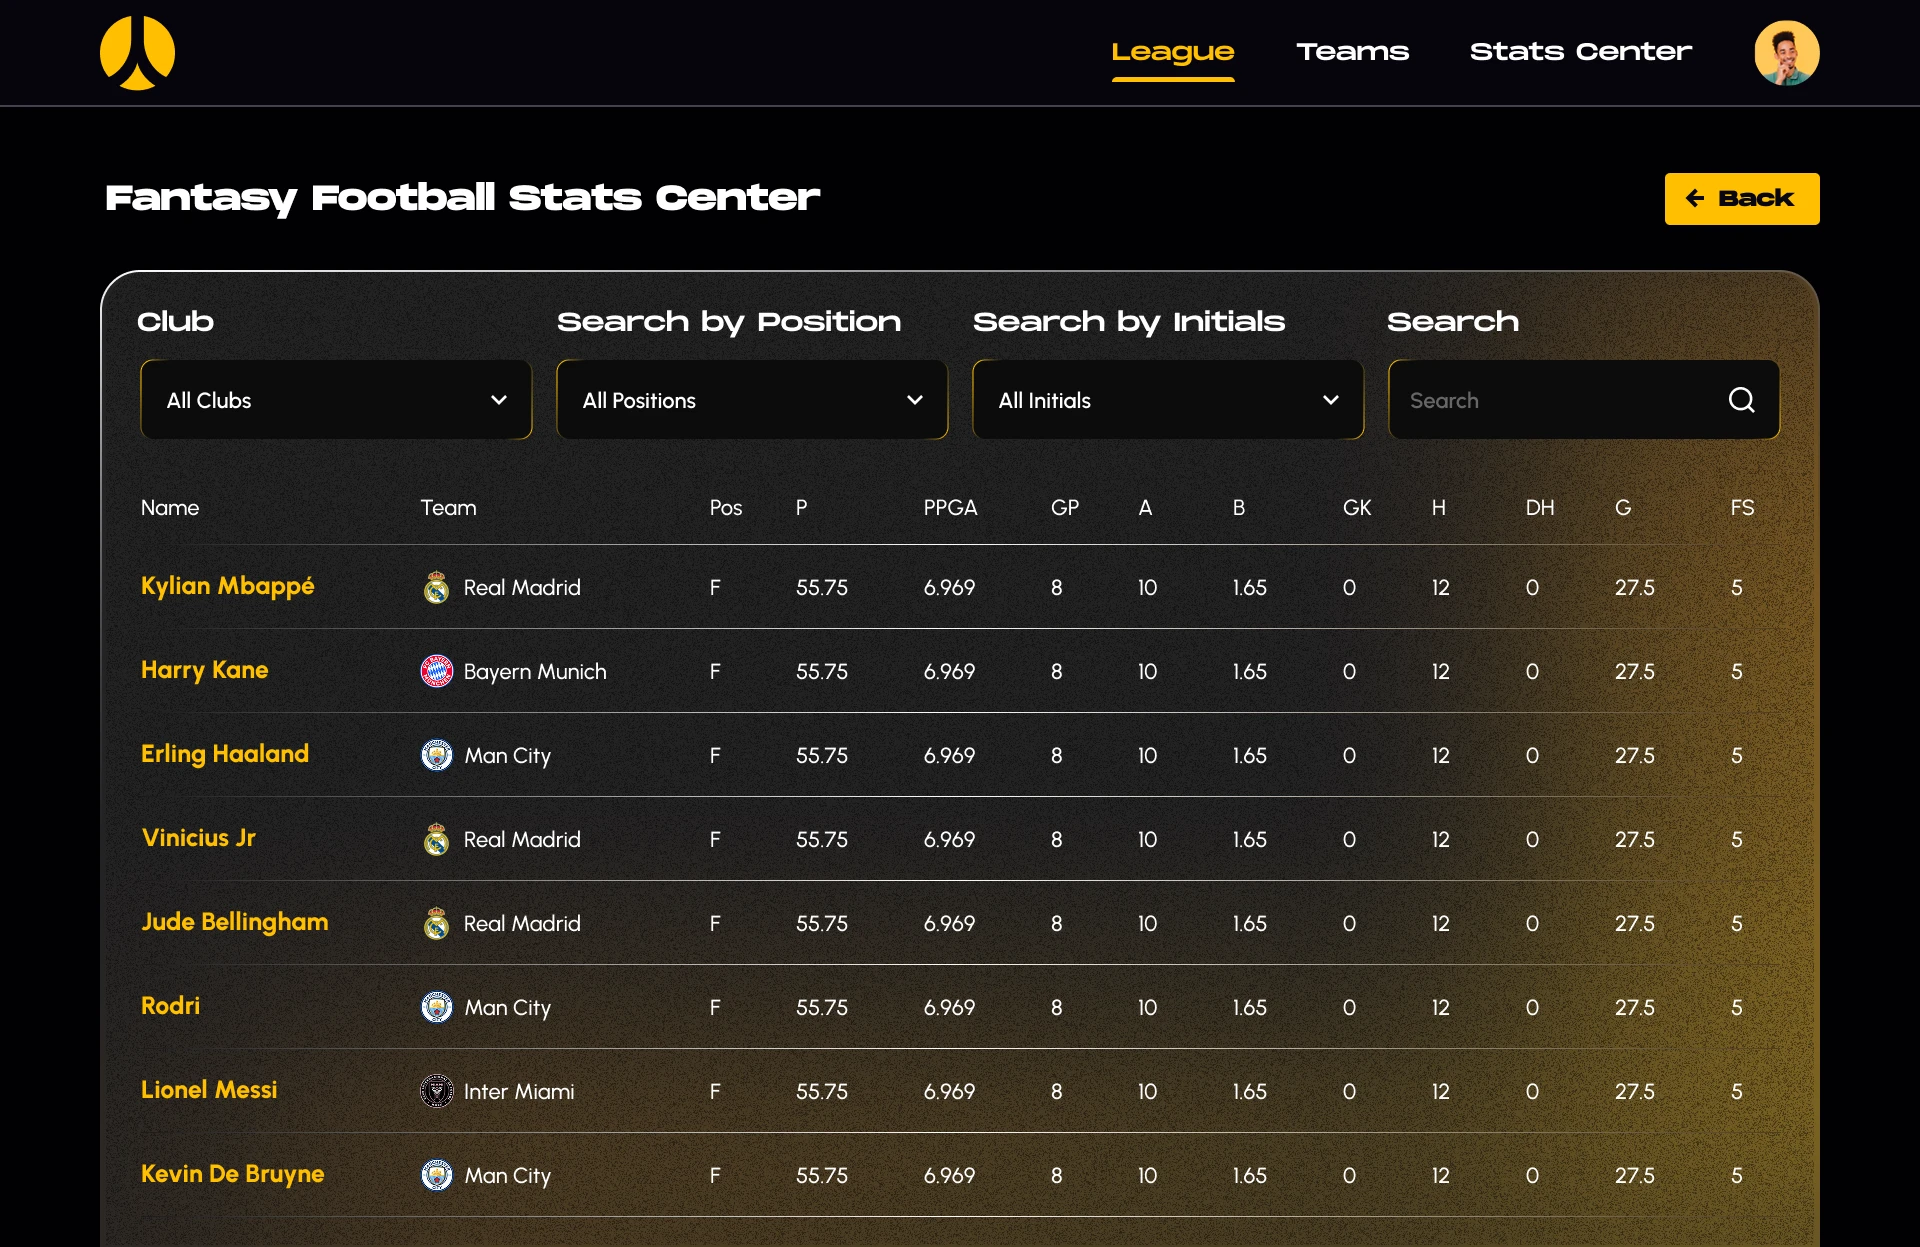Click the Back button
1920x1247 pixels.
tap(1742, 198)
